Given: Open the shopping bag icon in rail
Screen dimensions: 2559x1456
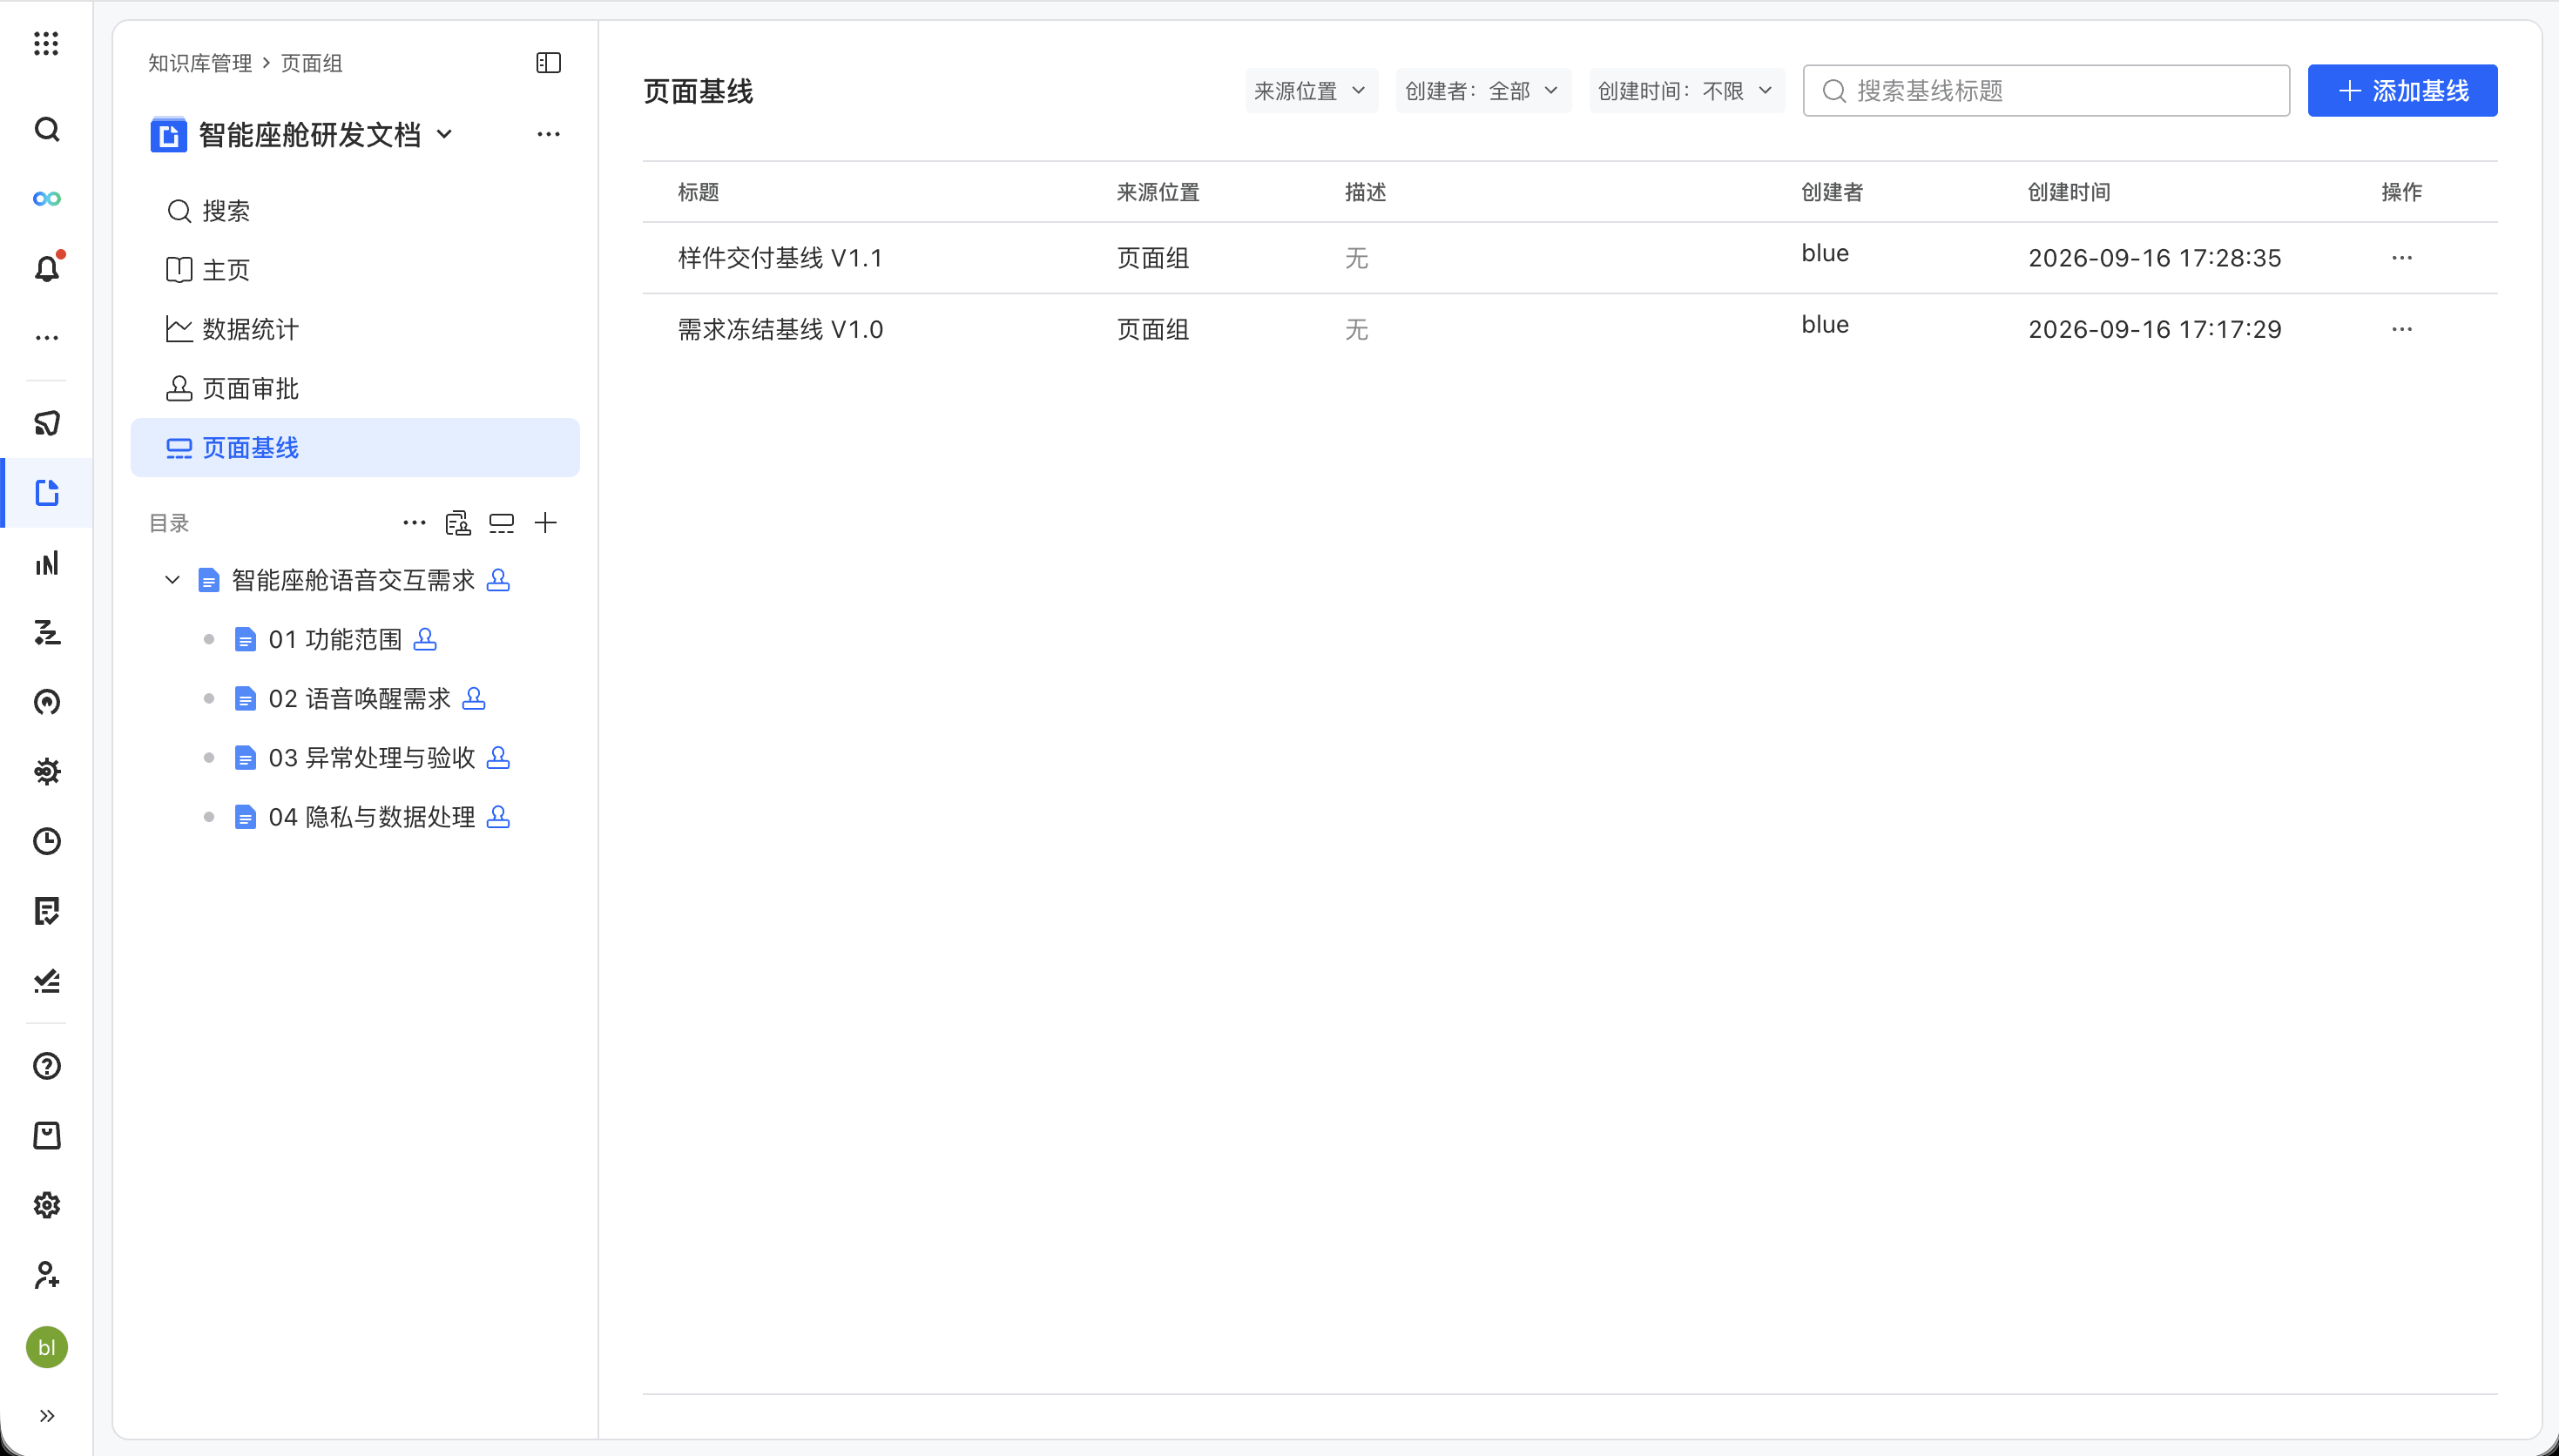Looking at the screenshot, I should tap(47, 1135).
